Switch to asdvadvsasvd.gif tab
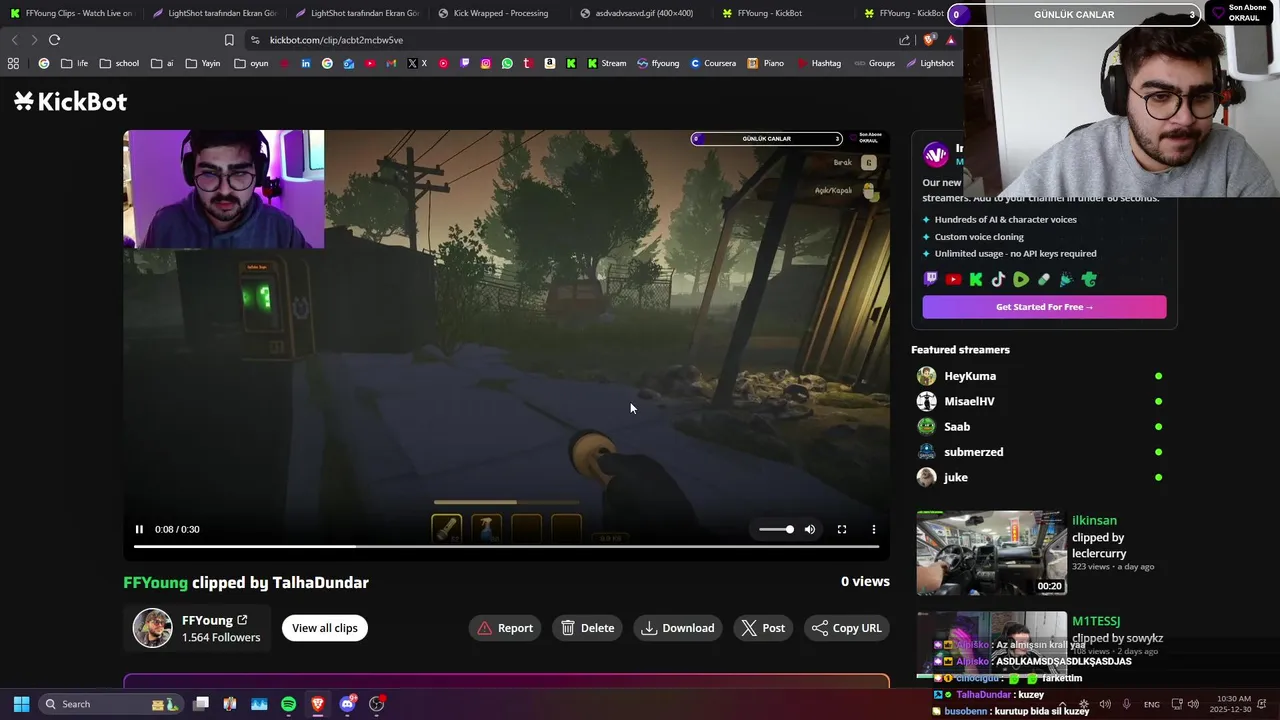 click(641, 13)
